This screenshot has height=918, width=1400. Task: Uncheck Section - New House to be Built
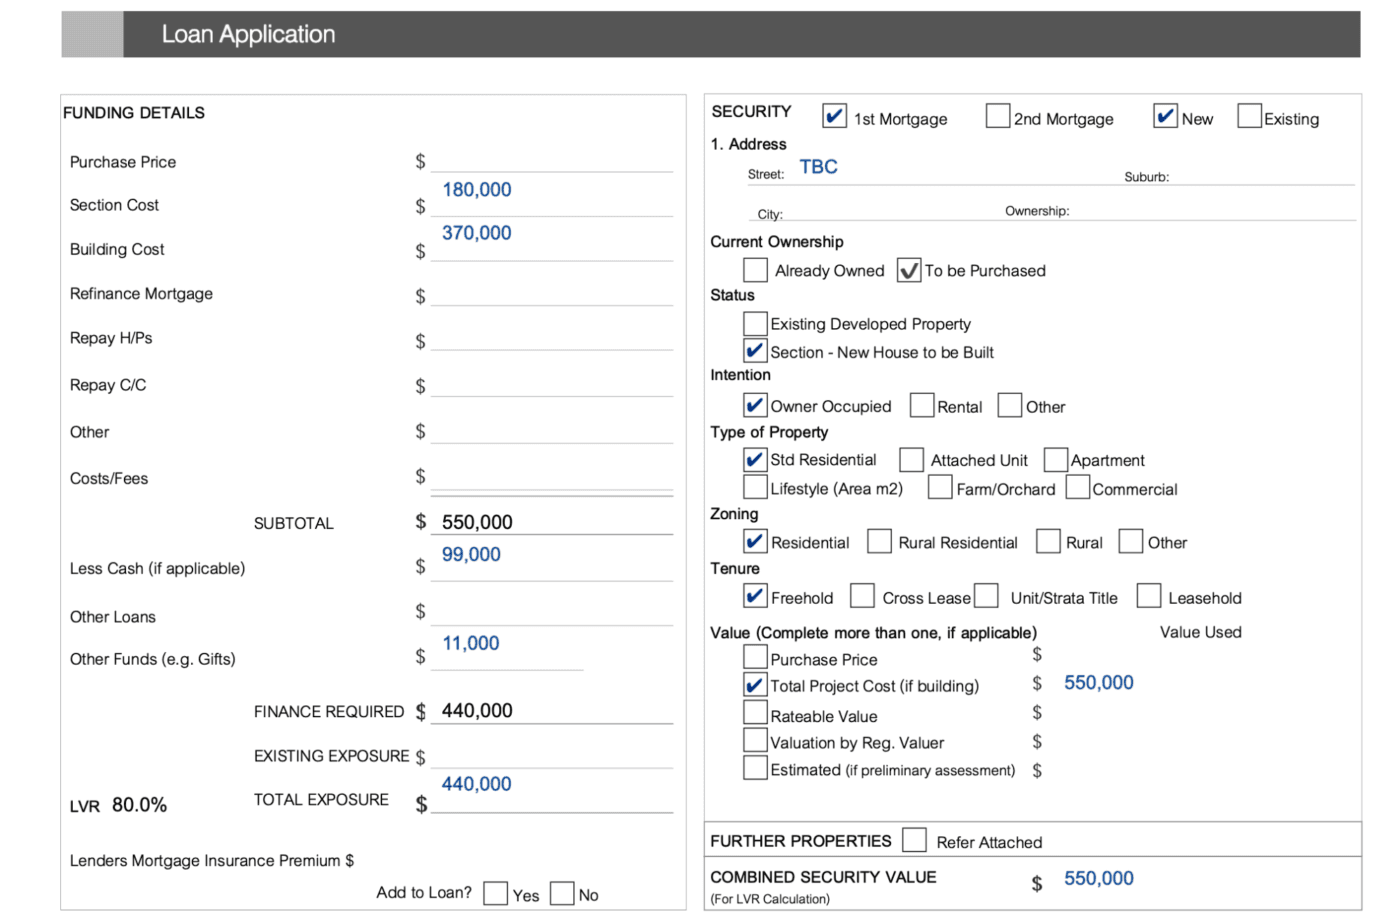pyautogui.click(x=755, y=351)
